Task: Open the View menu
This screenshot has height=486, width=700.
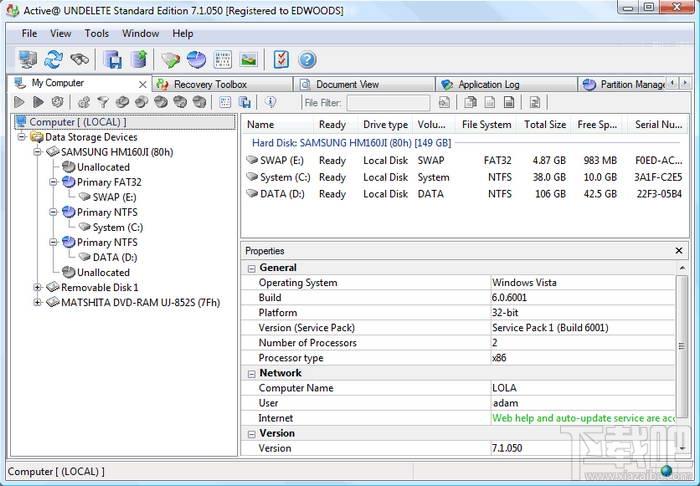Action: tap(61, 33)
